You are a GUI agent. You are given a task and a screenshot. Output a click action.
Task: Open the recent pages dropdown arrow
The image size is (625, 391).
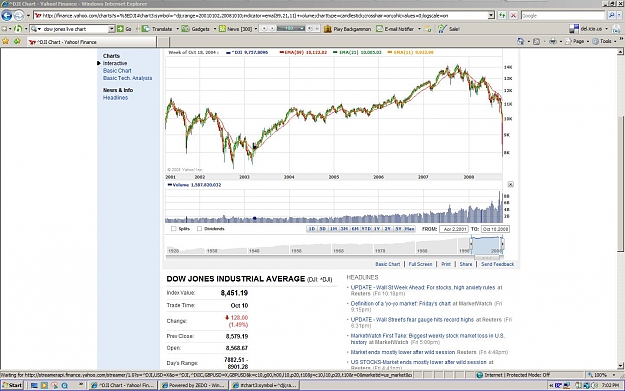pyautogui.click(x=28, y=16)
